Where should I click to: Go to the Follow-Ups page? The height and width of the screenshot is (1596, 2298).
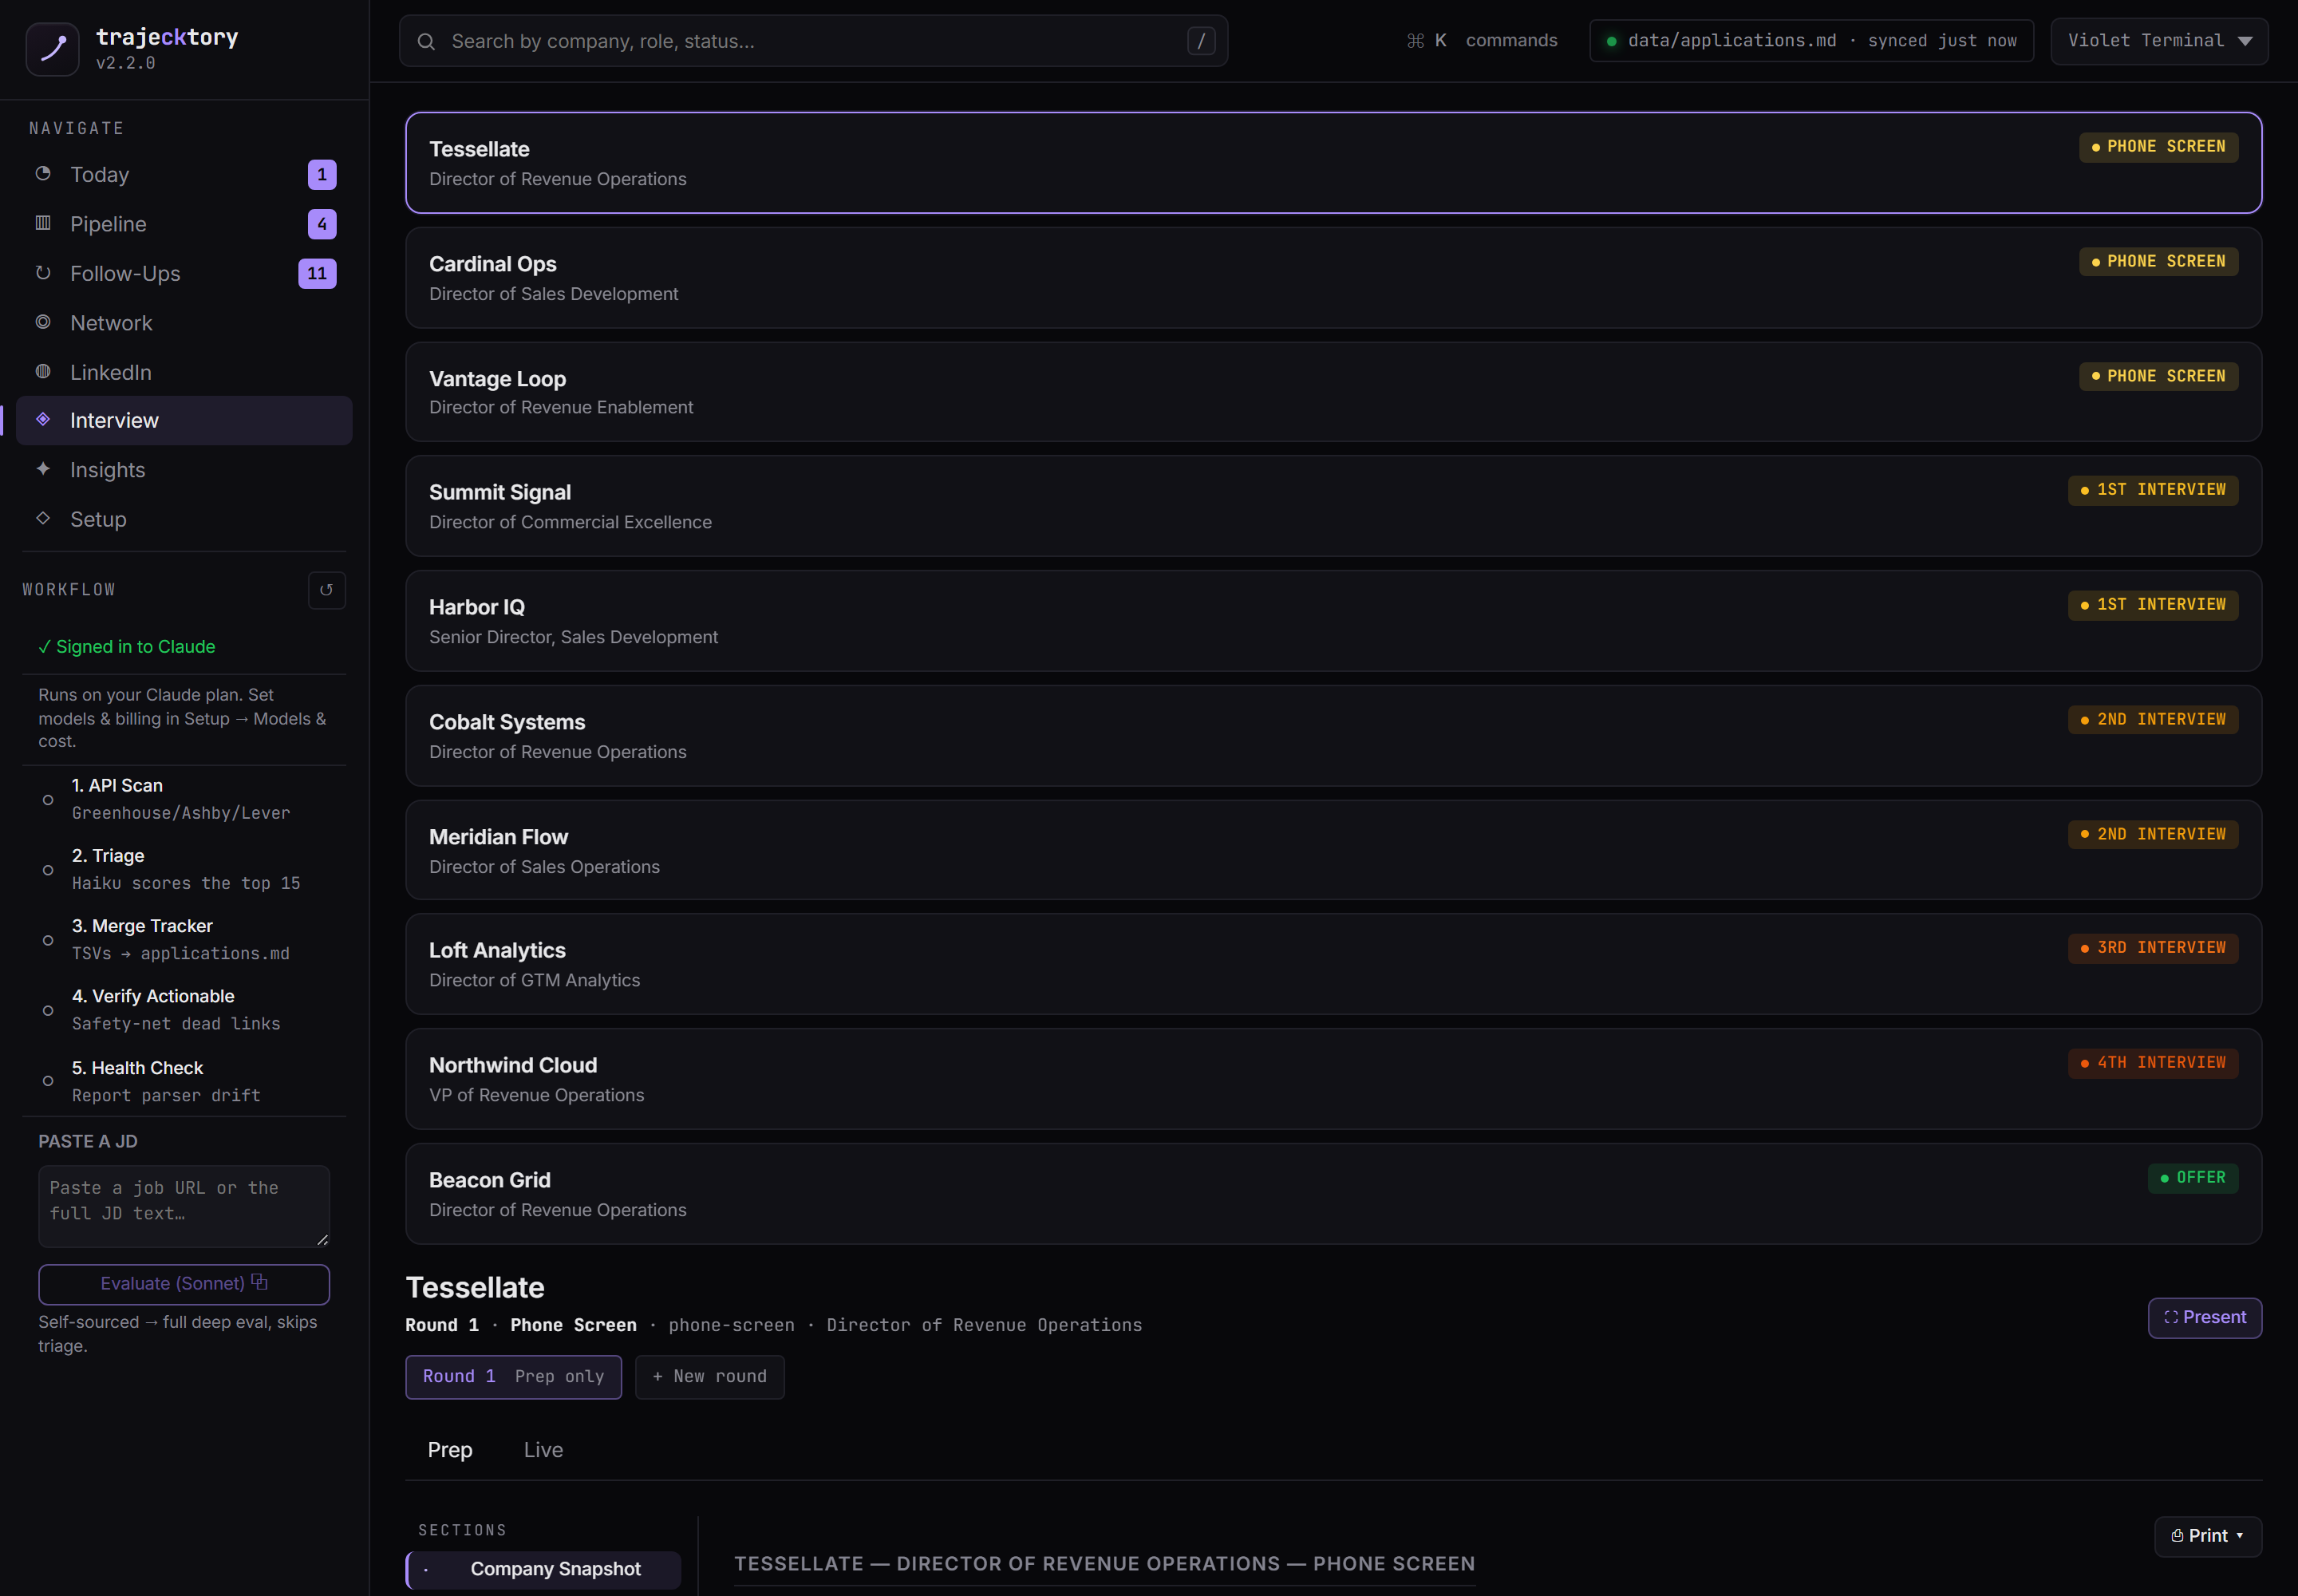pos(184,273)
